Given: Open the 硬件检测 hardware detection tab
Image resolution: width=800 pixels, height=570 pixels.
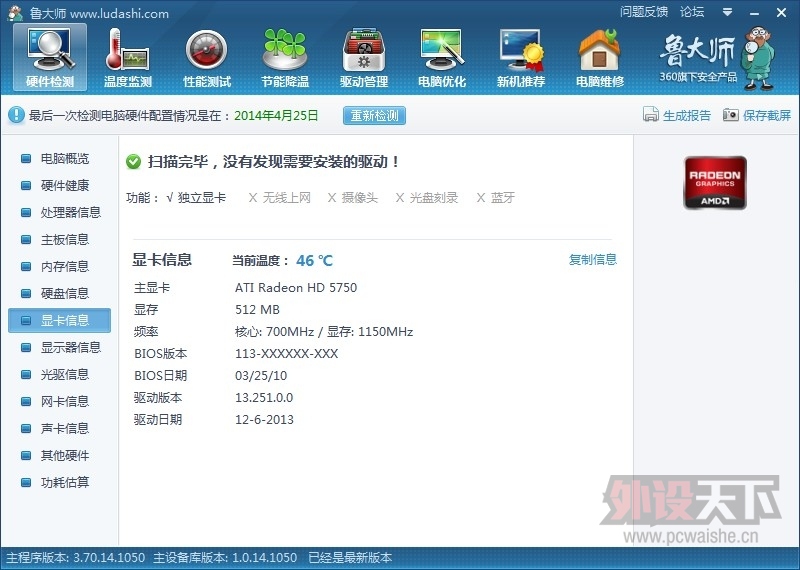Looking at the screenshot, I should pos(50,57).
